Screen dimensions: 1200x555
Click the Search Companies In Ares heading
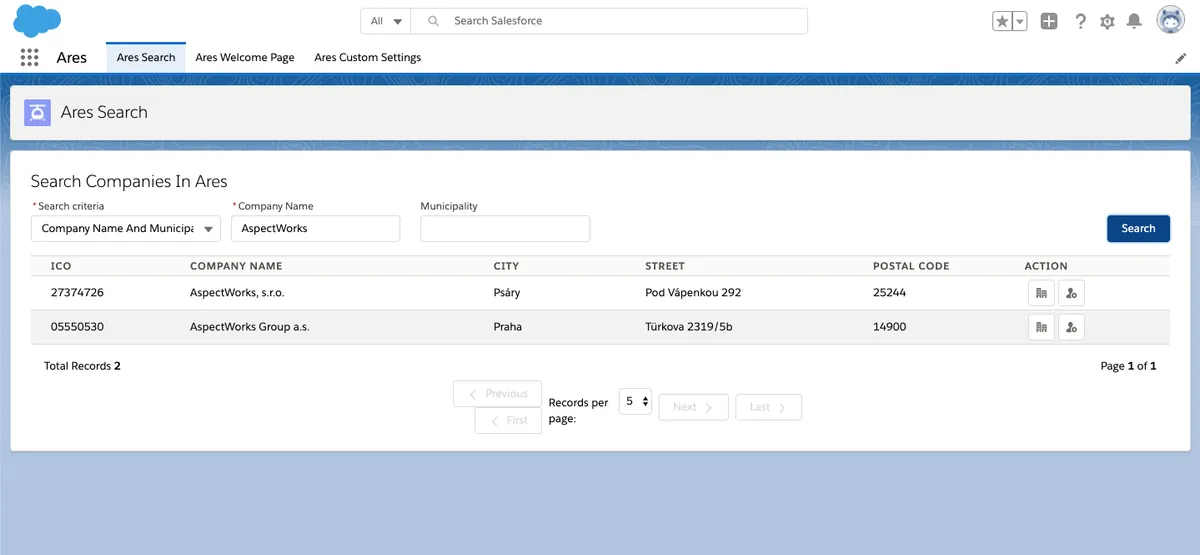(x=129, y=181)
